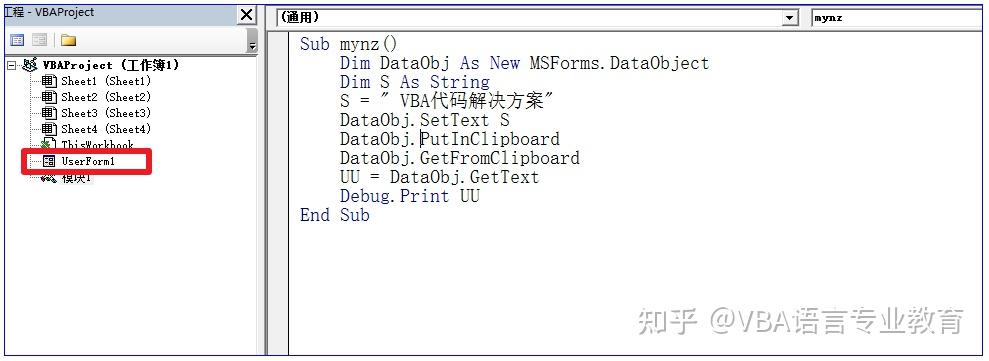Select the Sheet1 worksheet icon in tree
The height and width of the screenshot is (361, 989).
tap(50, 81)
